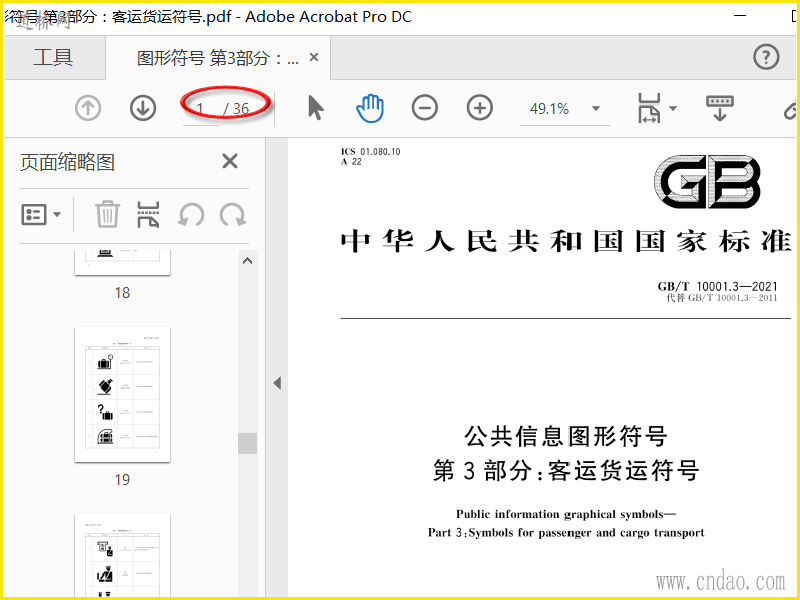Open the help question mark icon
Image resolution: width=800 pixels, height=600 pixels.
click(766, 57)
